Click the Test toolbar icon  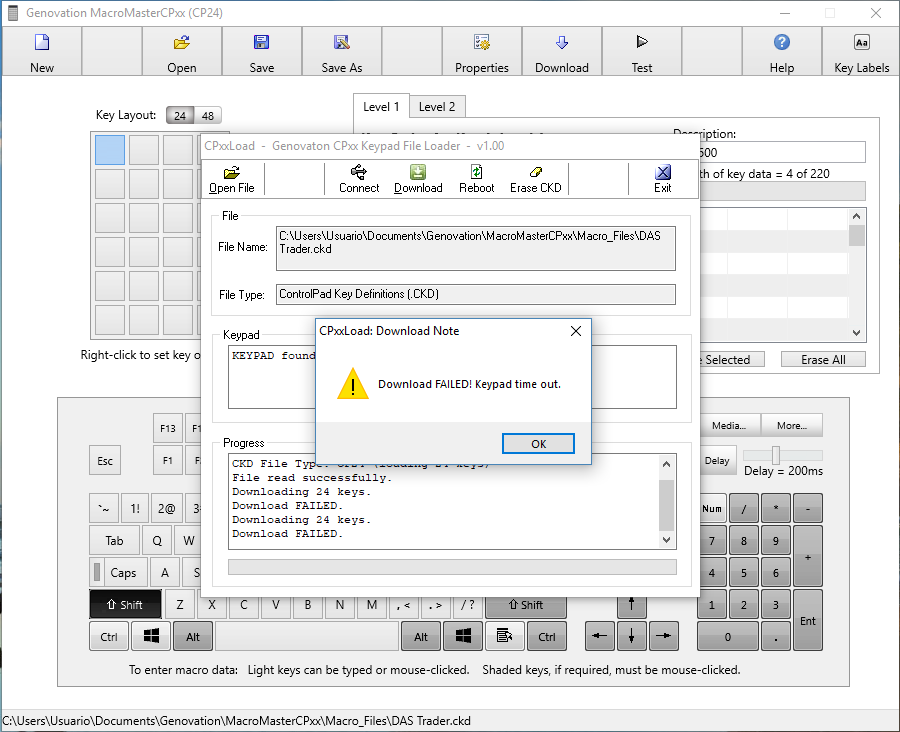pos(642,52)
